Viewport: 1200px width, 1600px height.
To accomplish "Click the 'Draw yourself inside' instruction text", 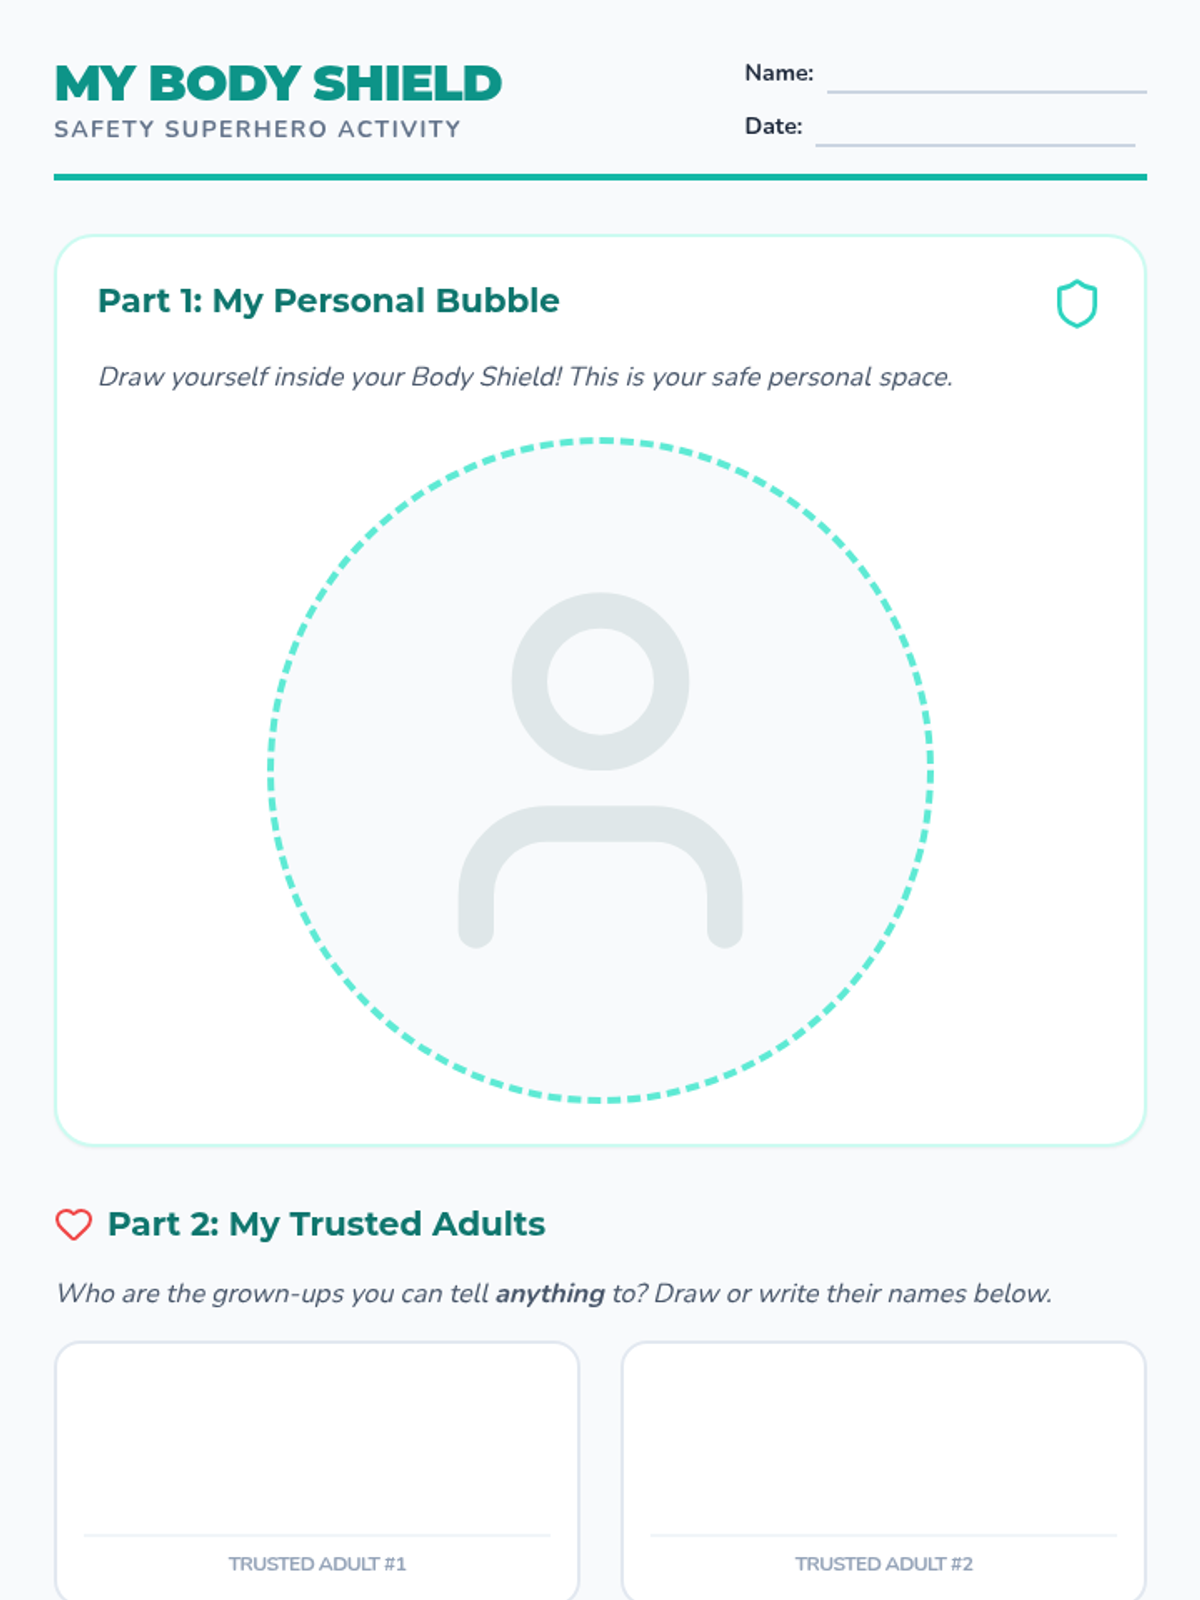I will [525, 377].
